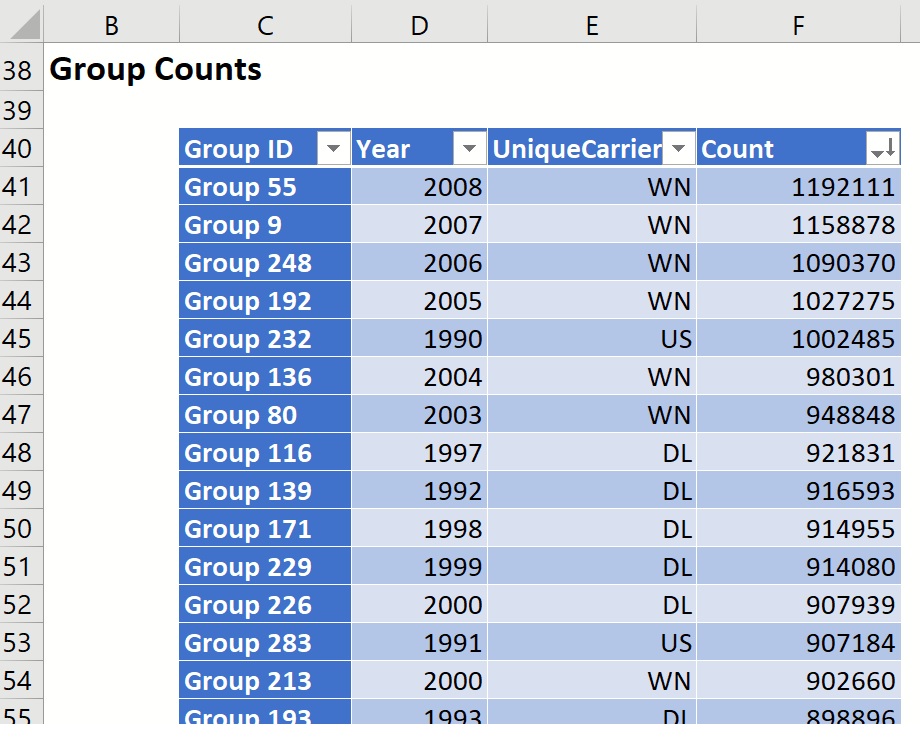
Task: Select column B header
Action: pyautogui.click(x=111, y=26)
